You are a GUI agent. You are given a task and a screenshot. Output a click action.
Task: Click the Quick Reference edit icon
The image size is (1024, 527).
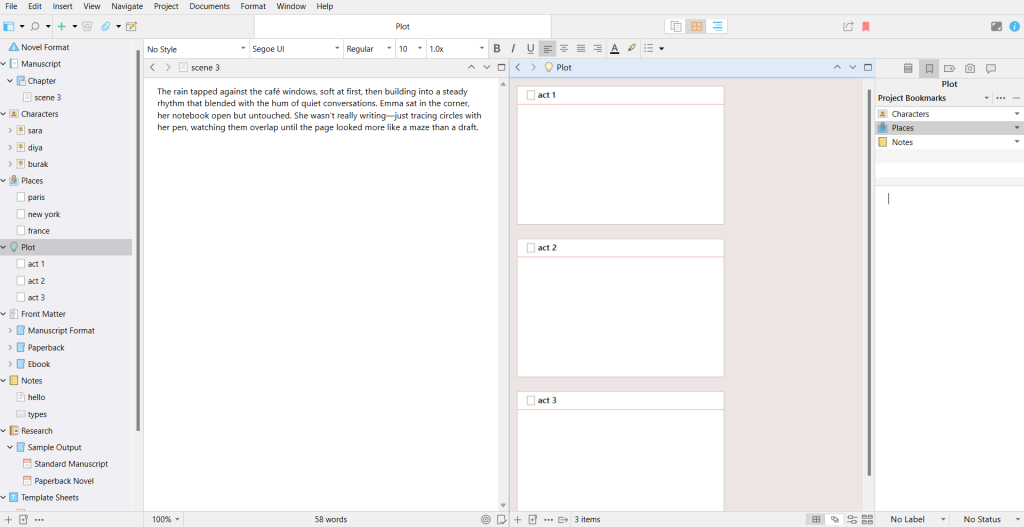point(131,27)
